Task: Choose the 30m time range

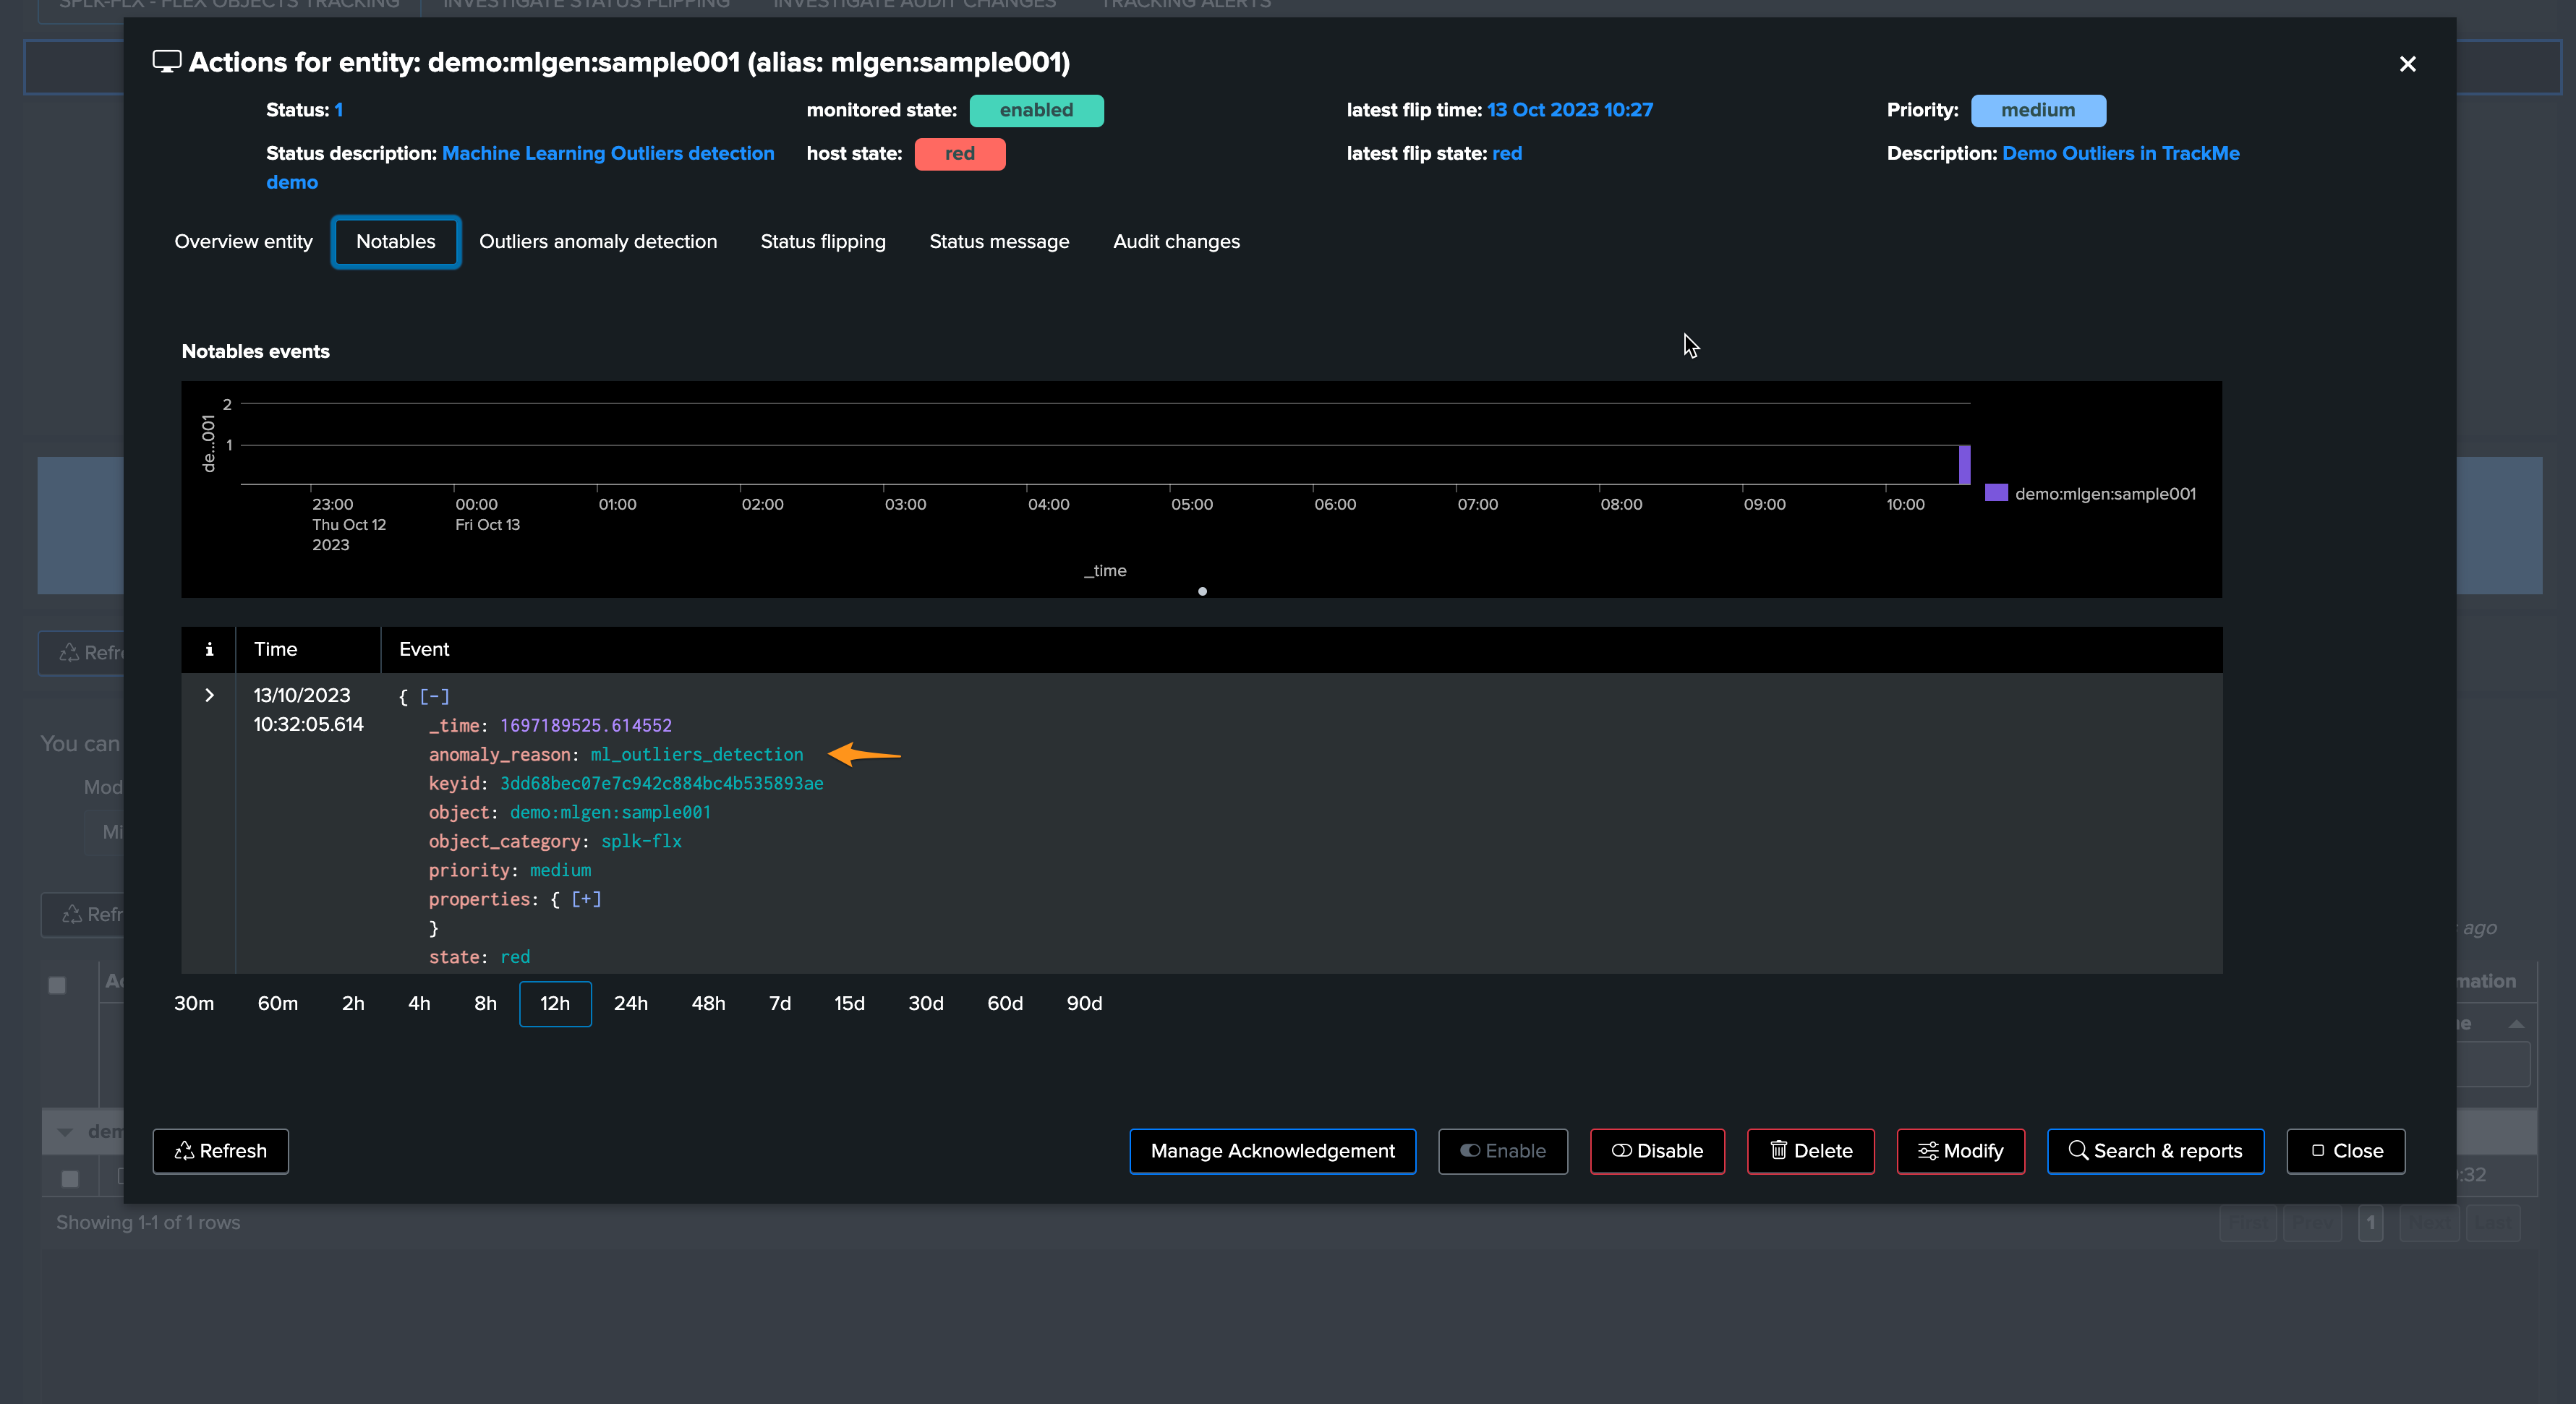Action: 194,1003
